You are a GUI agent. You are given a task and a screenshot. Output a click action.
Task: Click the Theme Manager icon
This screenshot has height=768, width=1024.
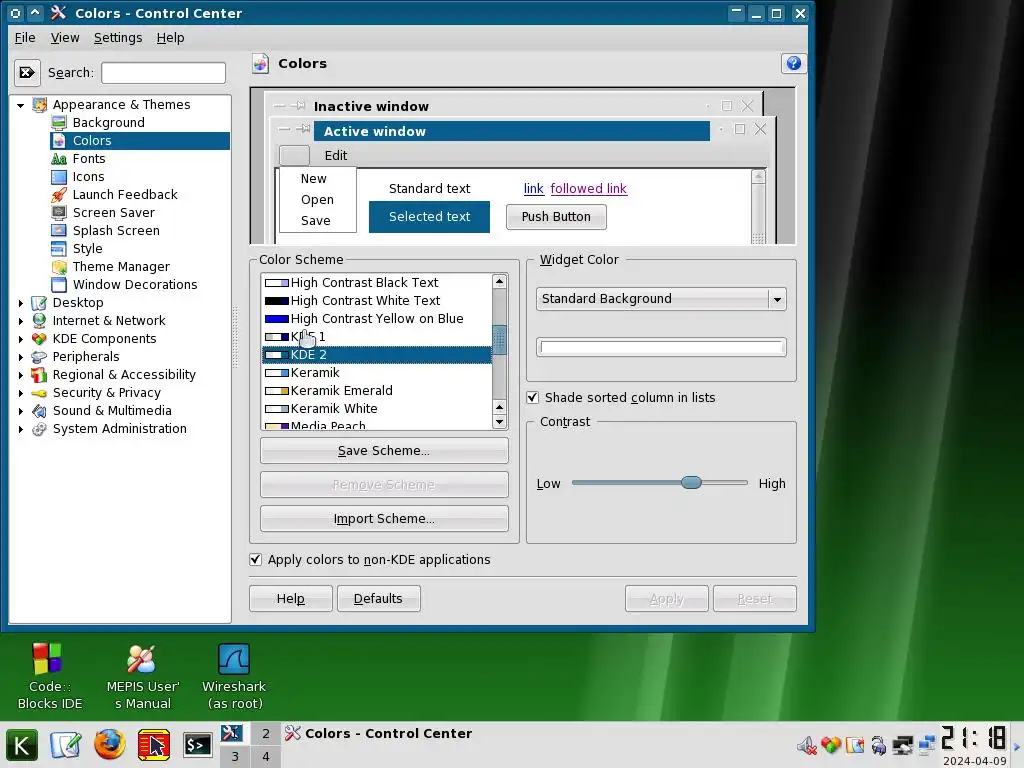[x=59, y=266]
